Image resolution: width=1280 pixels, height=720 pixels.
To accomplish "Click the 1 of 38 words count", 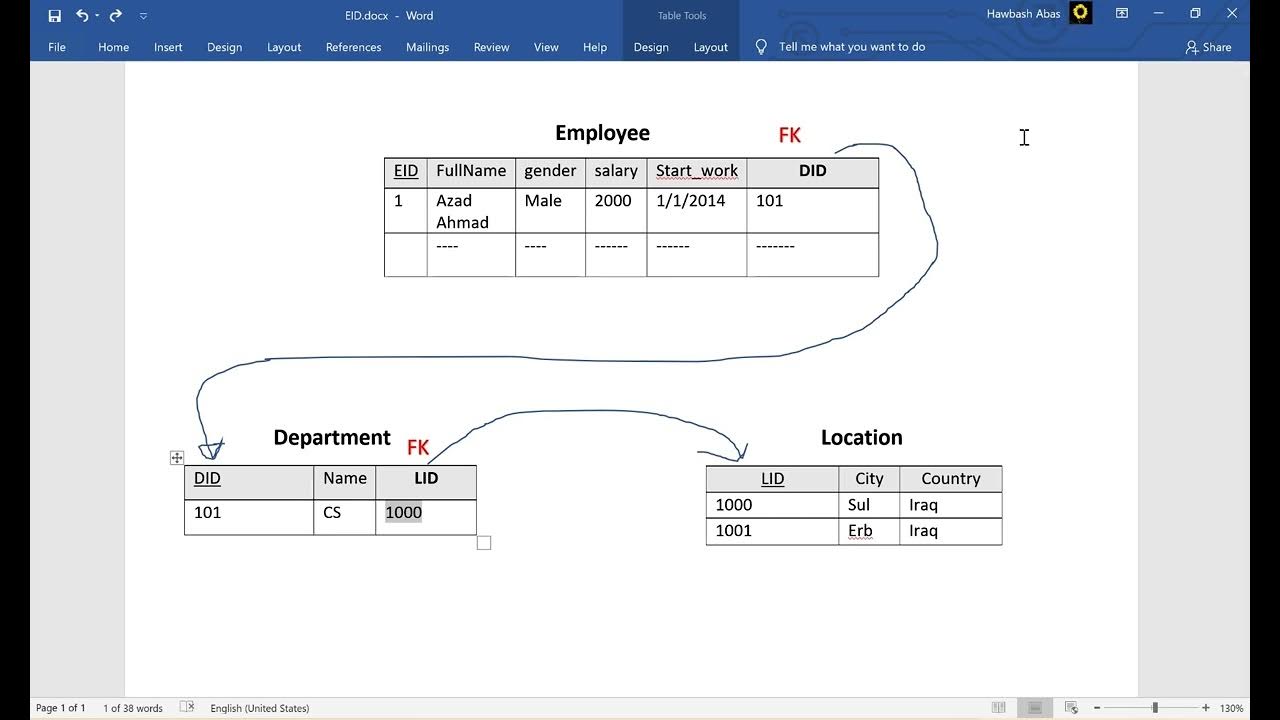I will point(133,708).
